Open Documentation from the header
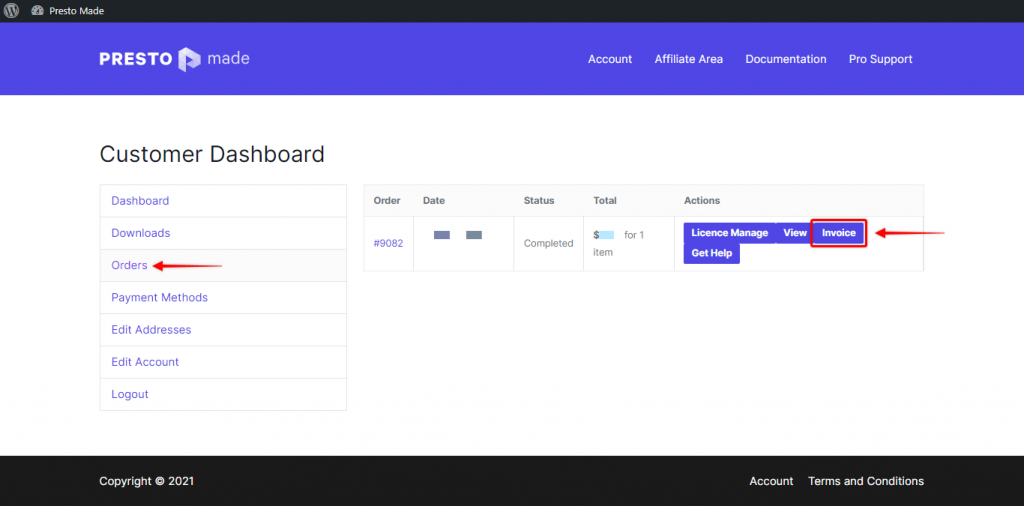 click(786, 59)
